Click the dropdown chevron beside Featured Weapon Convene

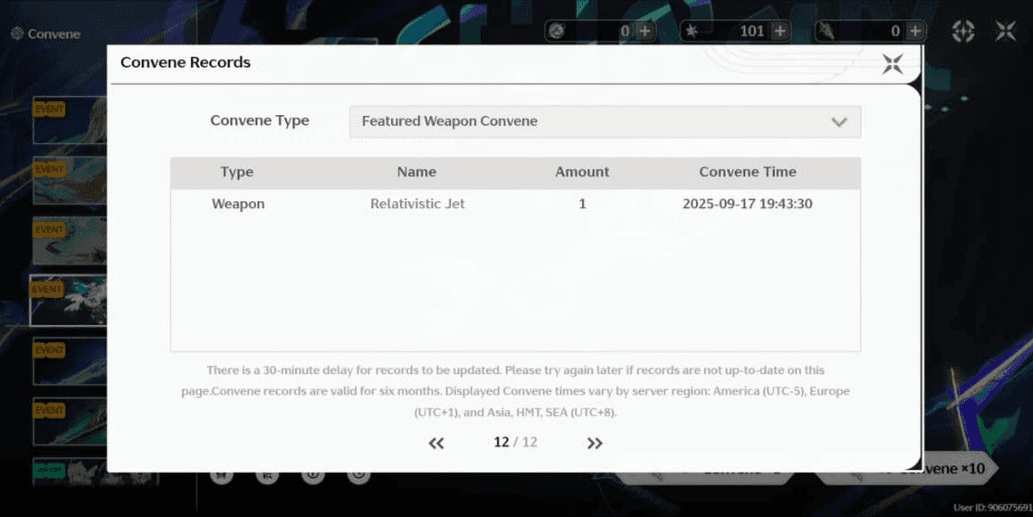[838, 122]
